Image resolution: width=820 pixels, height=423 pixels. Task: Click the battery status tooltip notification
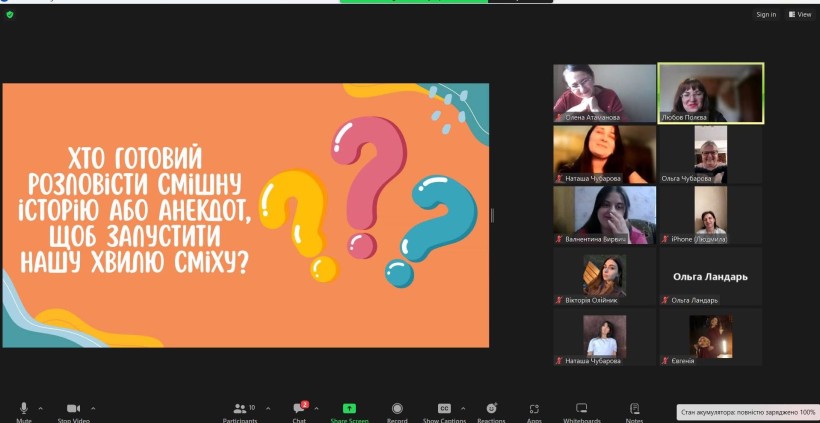[x=748, y=412]
